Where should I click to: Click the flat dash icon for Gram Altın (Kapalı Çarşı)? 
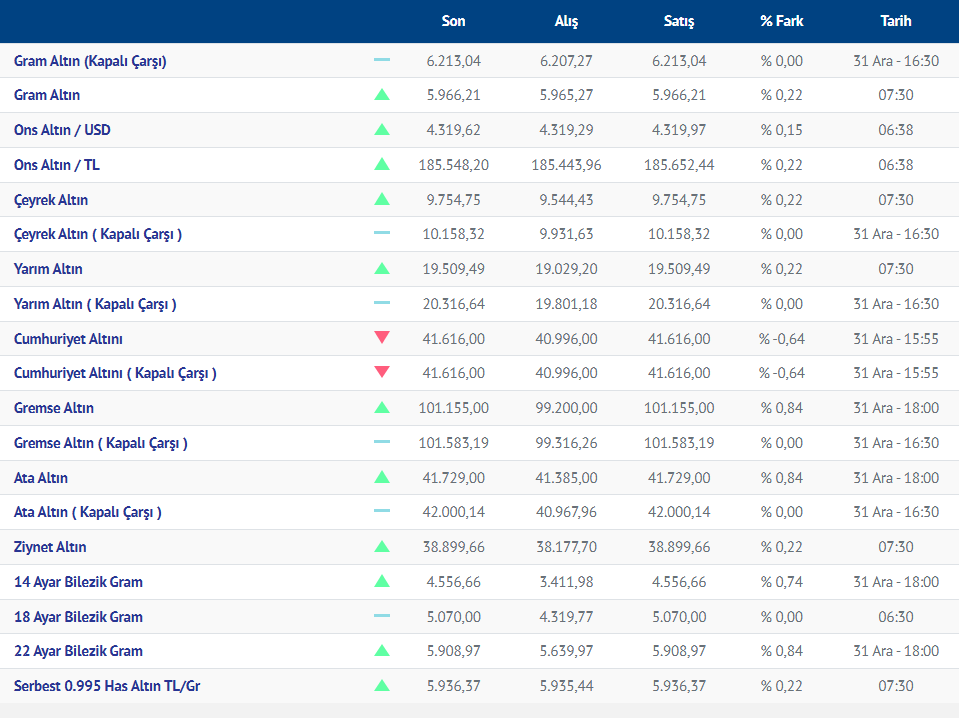[382, 60]
